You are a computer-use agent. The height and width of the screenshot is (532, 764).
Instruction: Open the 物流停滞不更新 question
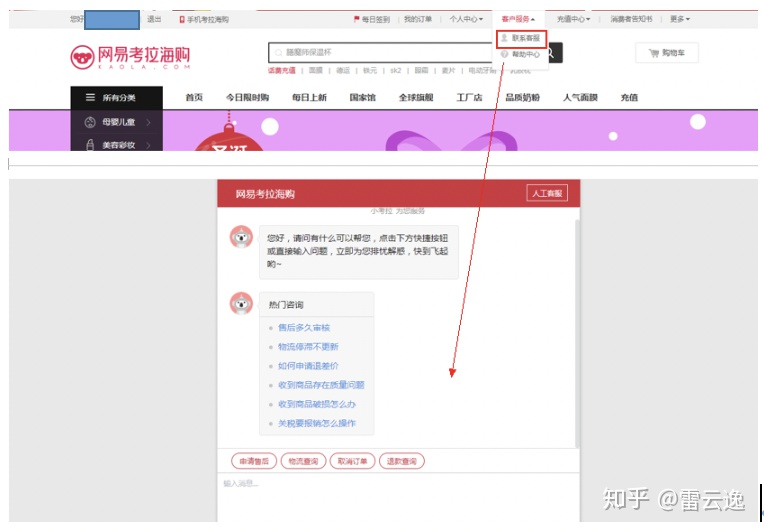[308, 346]
